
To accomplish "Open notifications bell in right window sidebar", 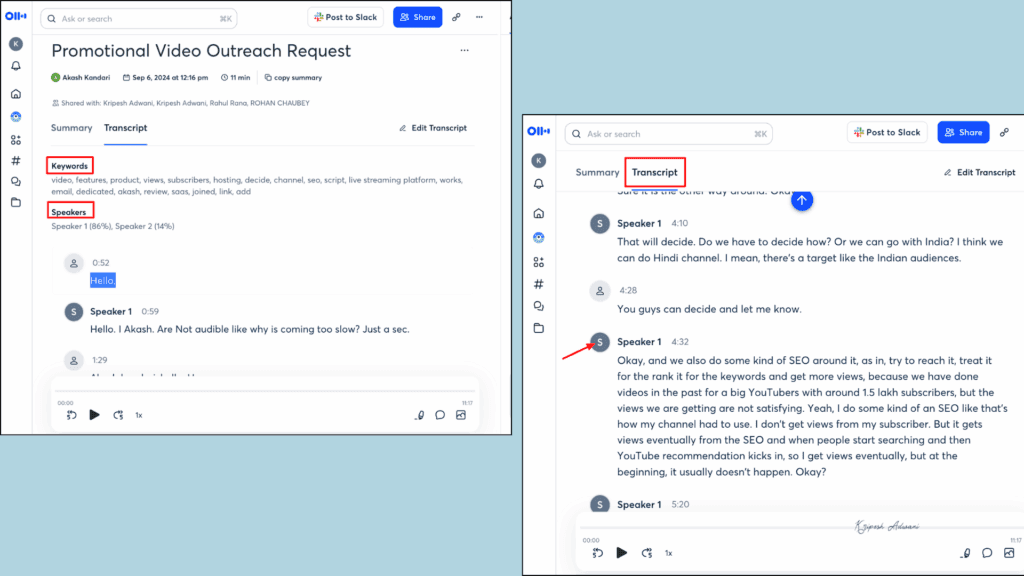I will click(539, 184).
